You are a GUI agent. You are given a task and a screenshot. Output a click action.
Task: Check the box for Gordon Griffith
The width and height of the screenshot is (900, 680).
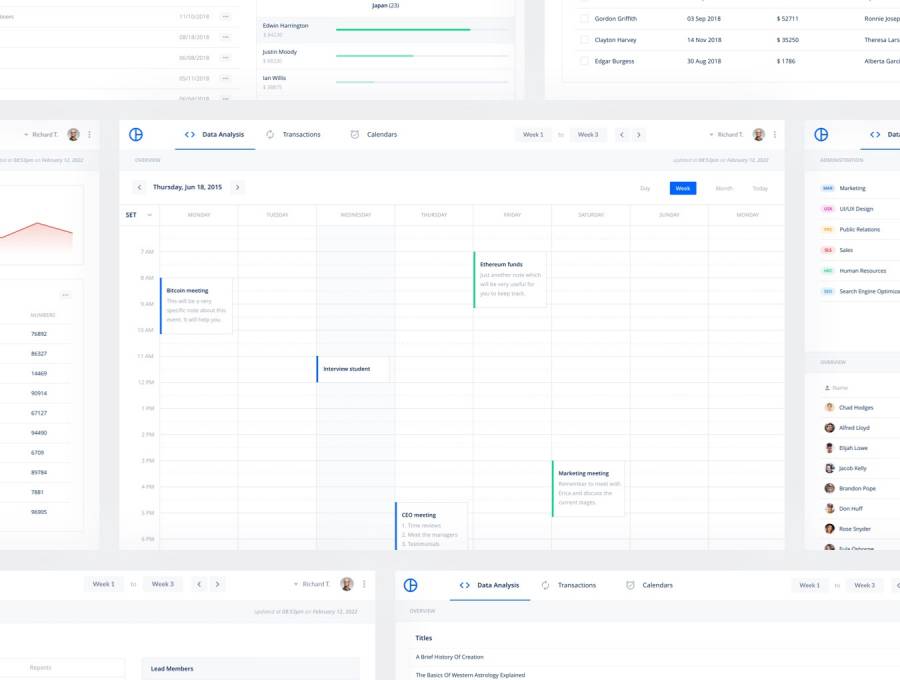tap(583, 18)
